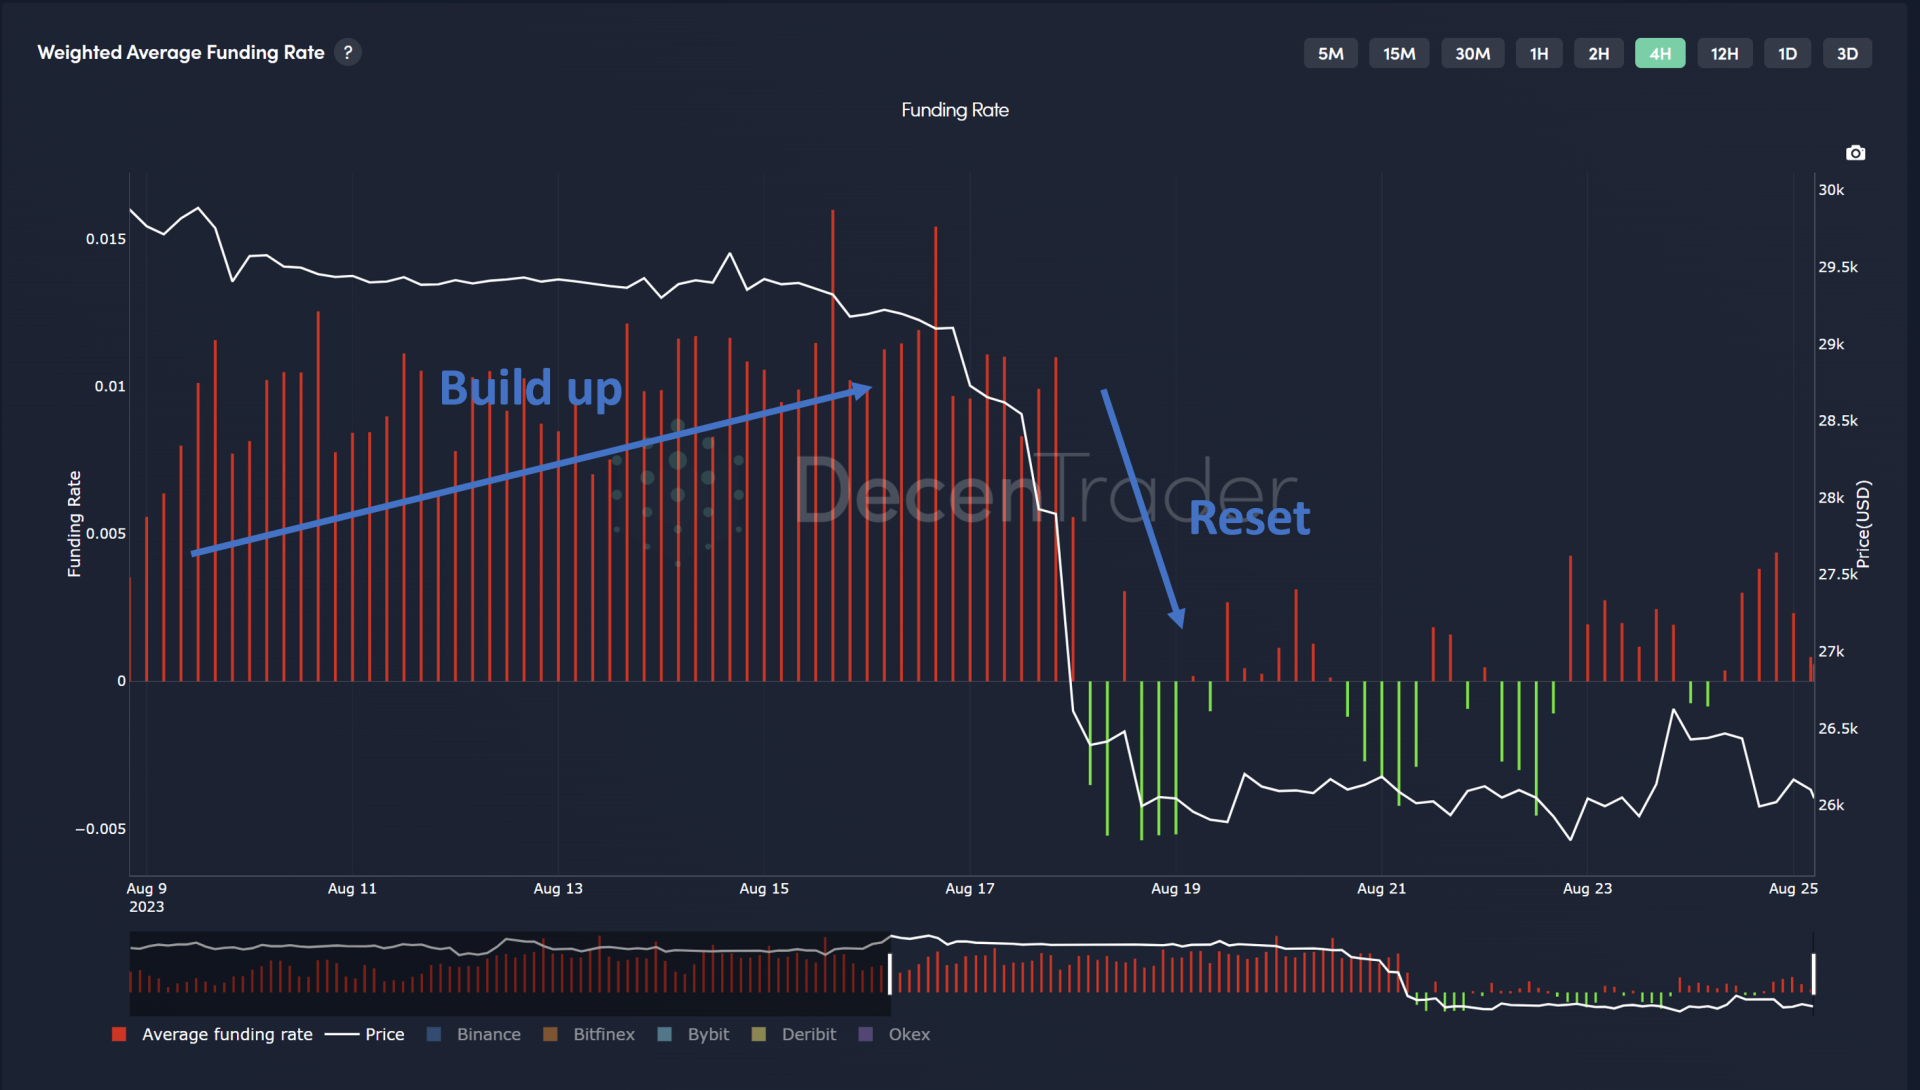Viewport: 1920px width, 1090px height.
Task: Click the active 4H timeframe button
Action: point(1659,54)
